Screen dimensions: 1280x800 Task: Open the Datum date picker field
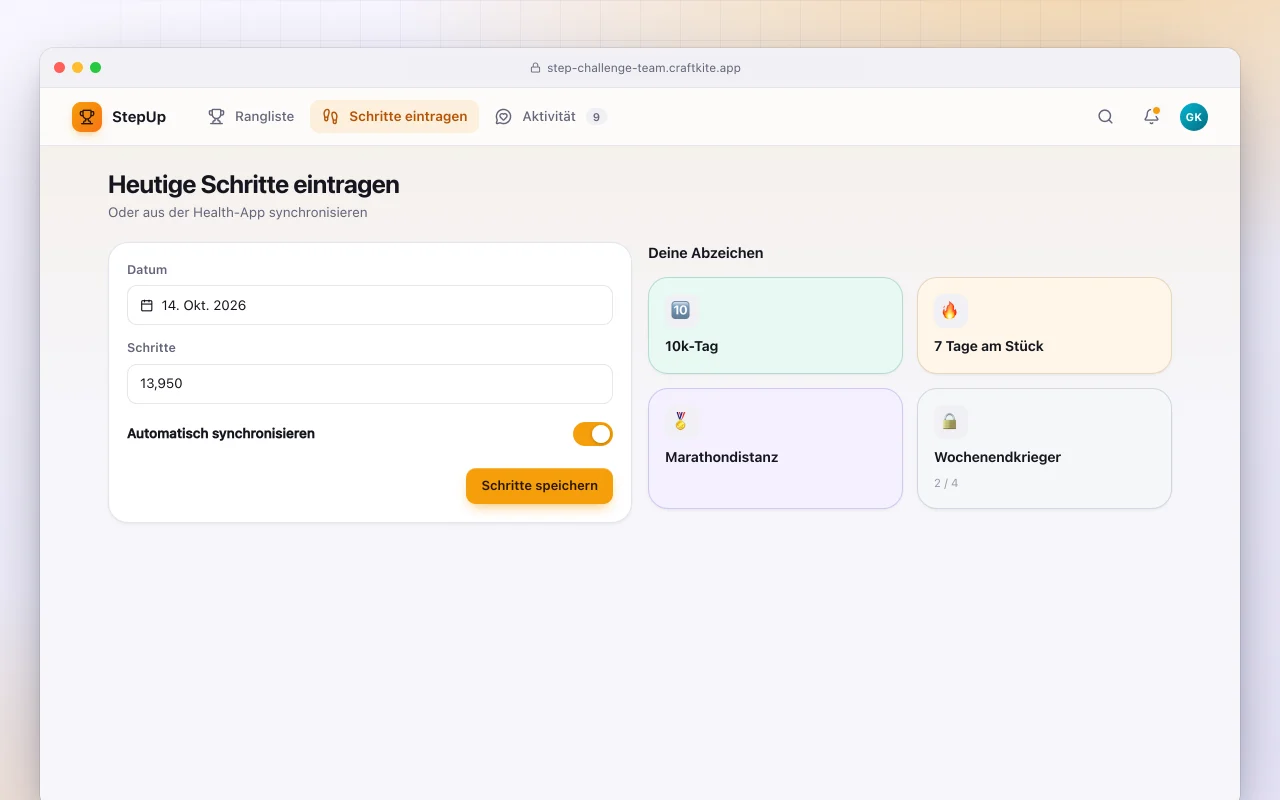tap(370, 305)
